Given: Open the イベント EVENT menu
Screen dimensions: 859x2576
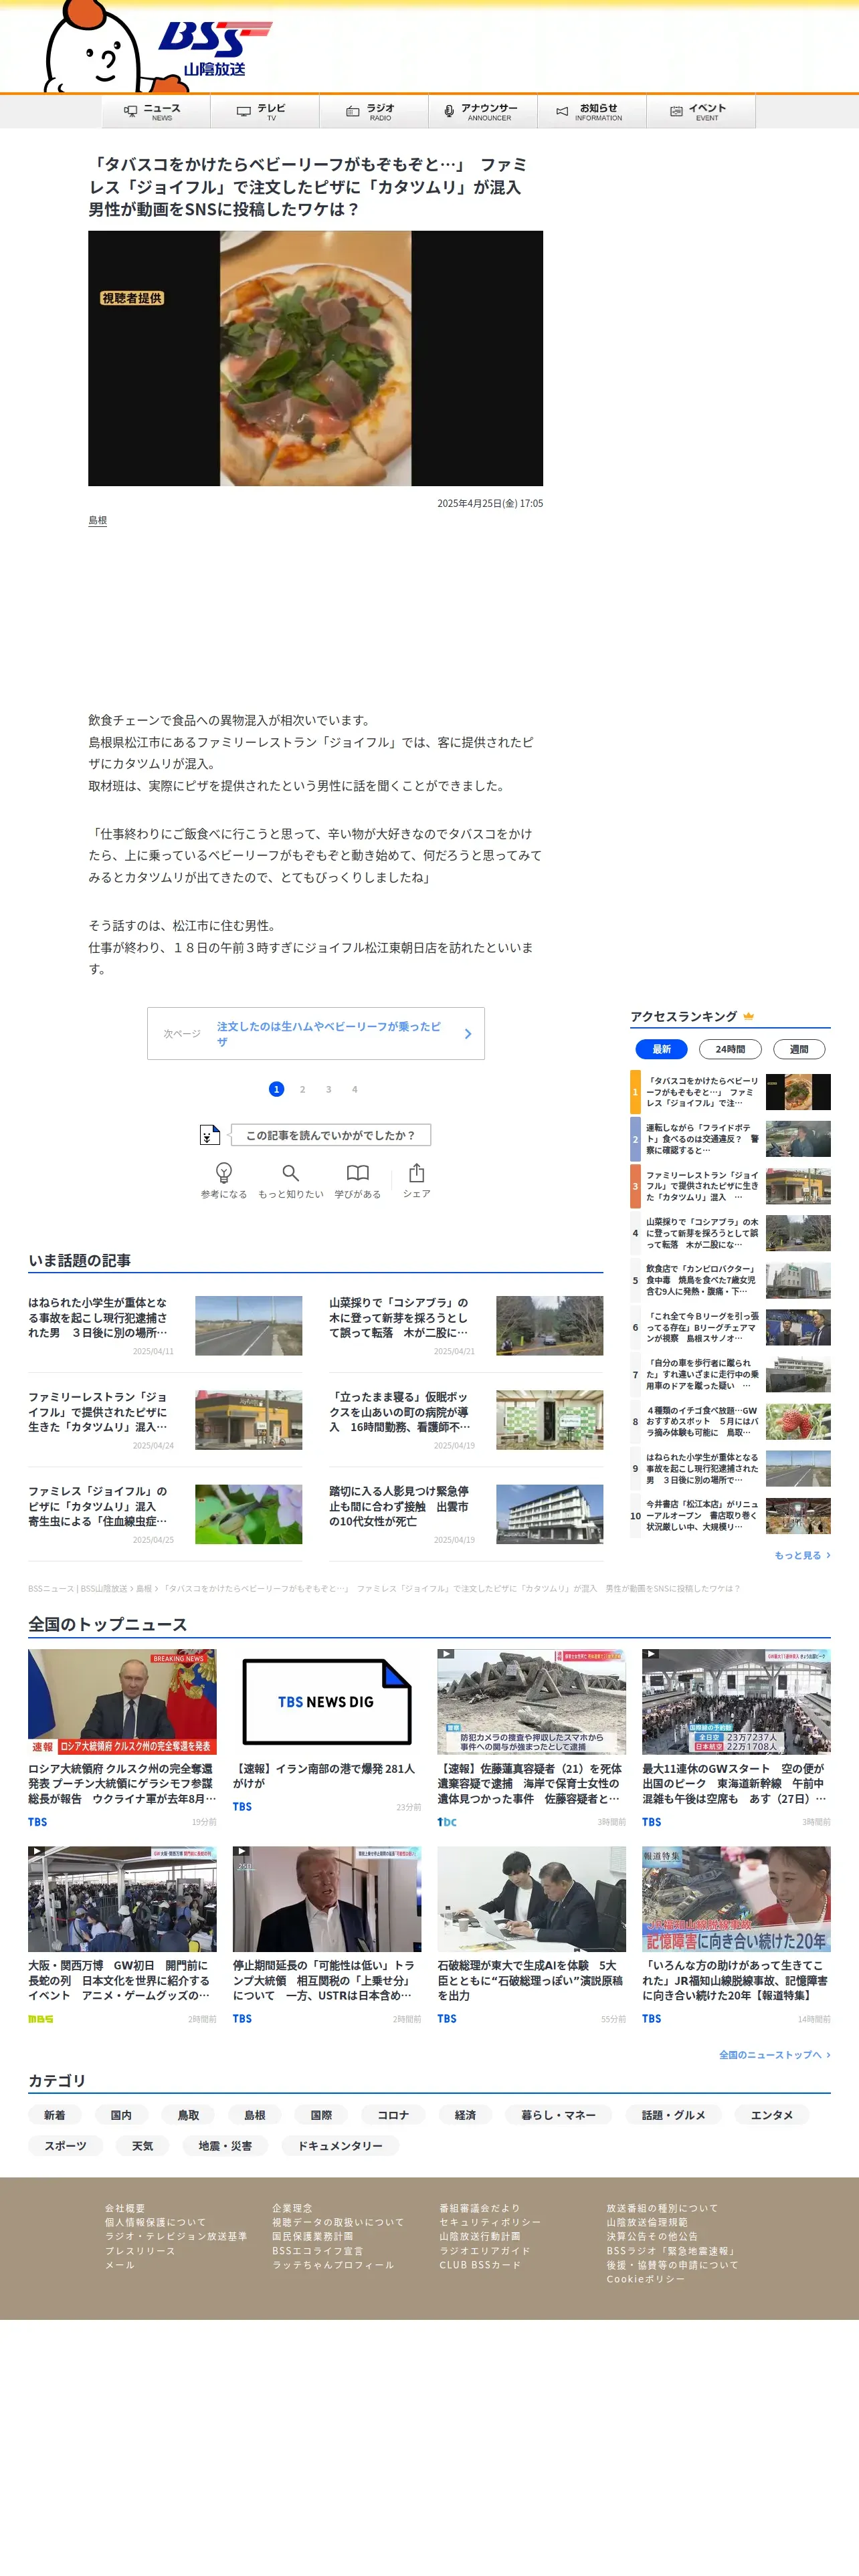Looking at the screenshot, I should 701,112.
